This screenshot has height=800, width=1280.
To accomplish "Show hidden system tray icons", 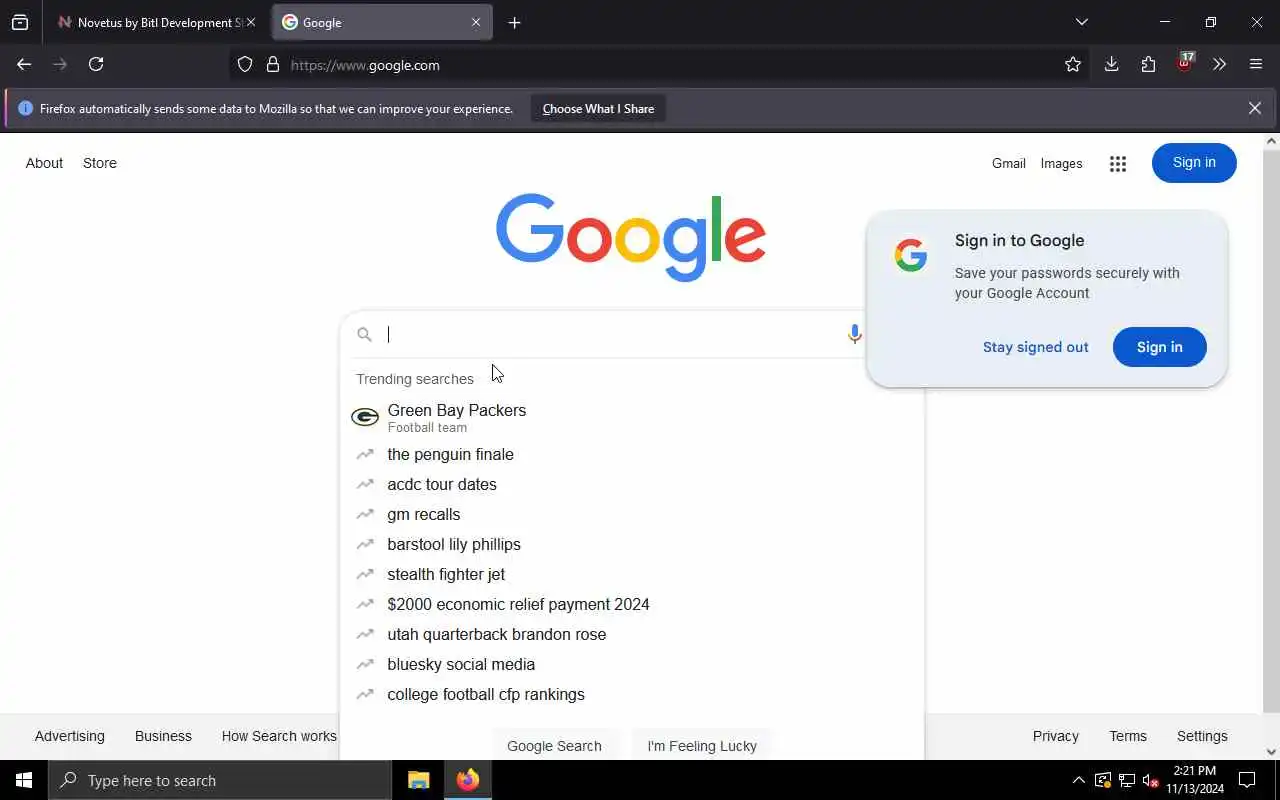I will tap(1078, 780).
